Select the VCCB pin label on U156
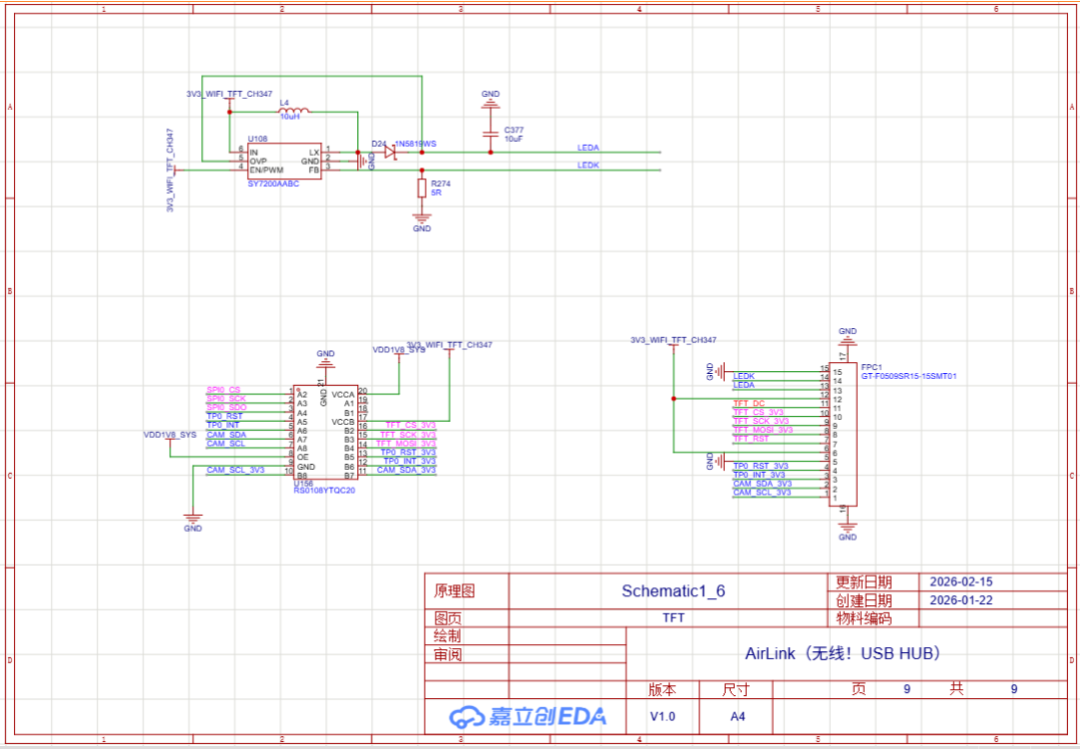 click(343, 422)
